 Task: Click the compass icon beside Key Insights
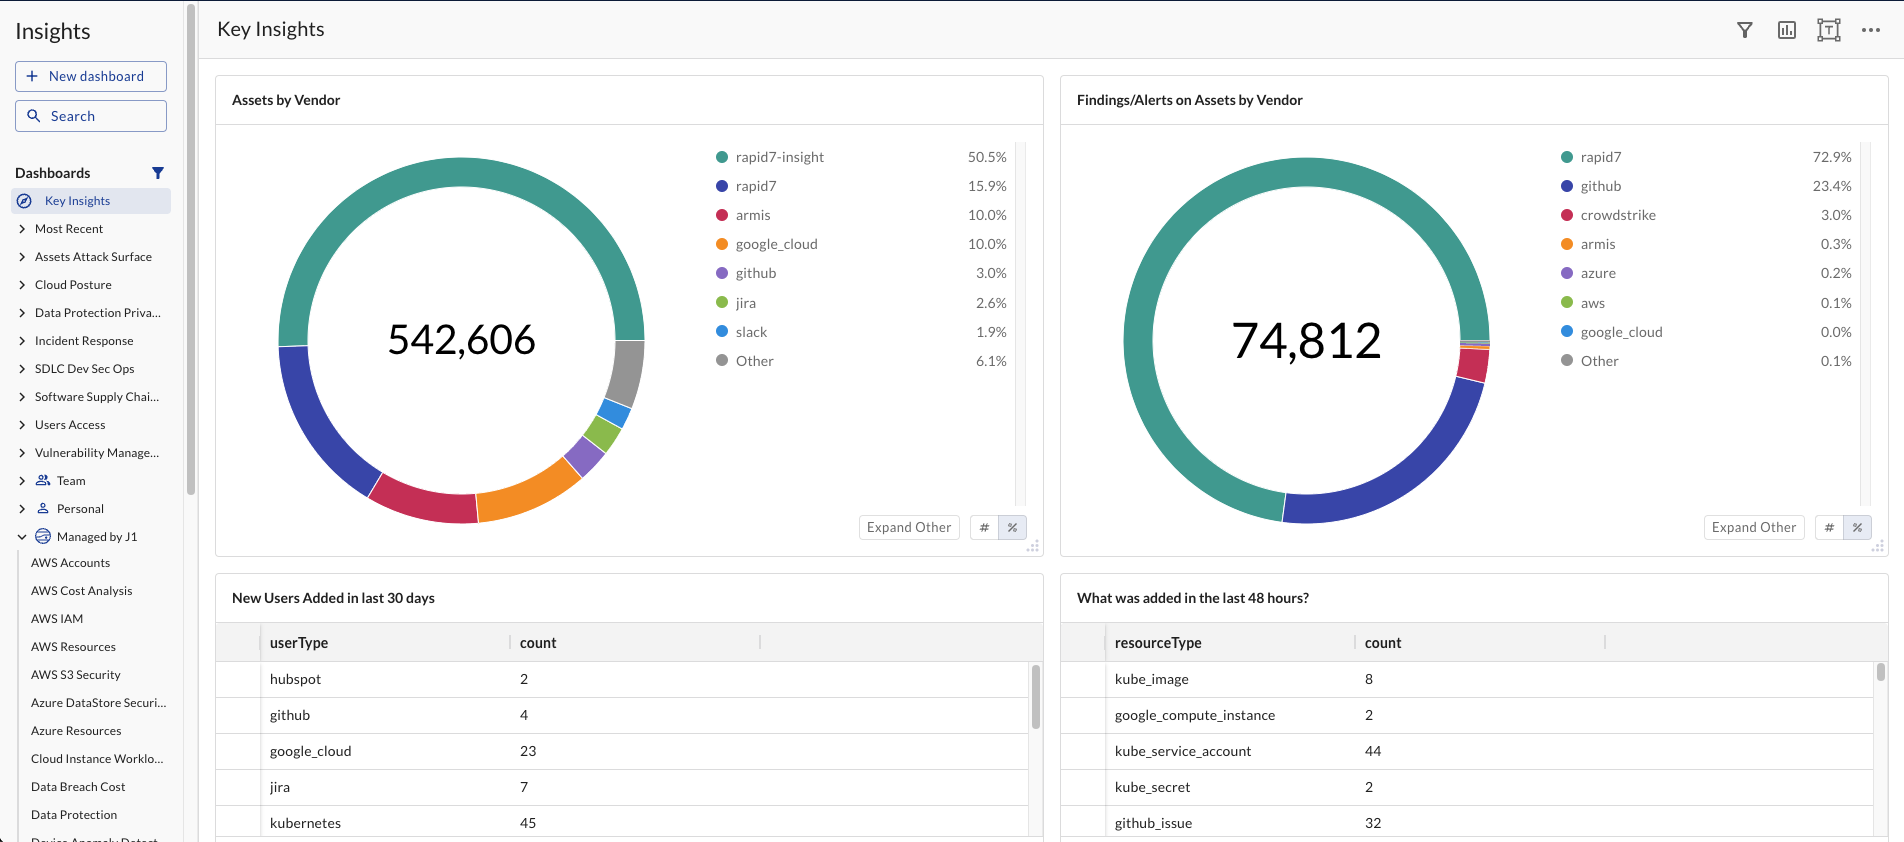pos(25,201)
